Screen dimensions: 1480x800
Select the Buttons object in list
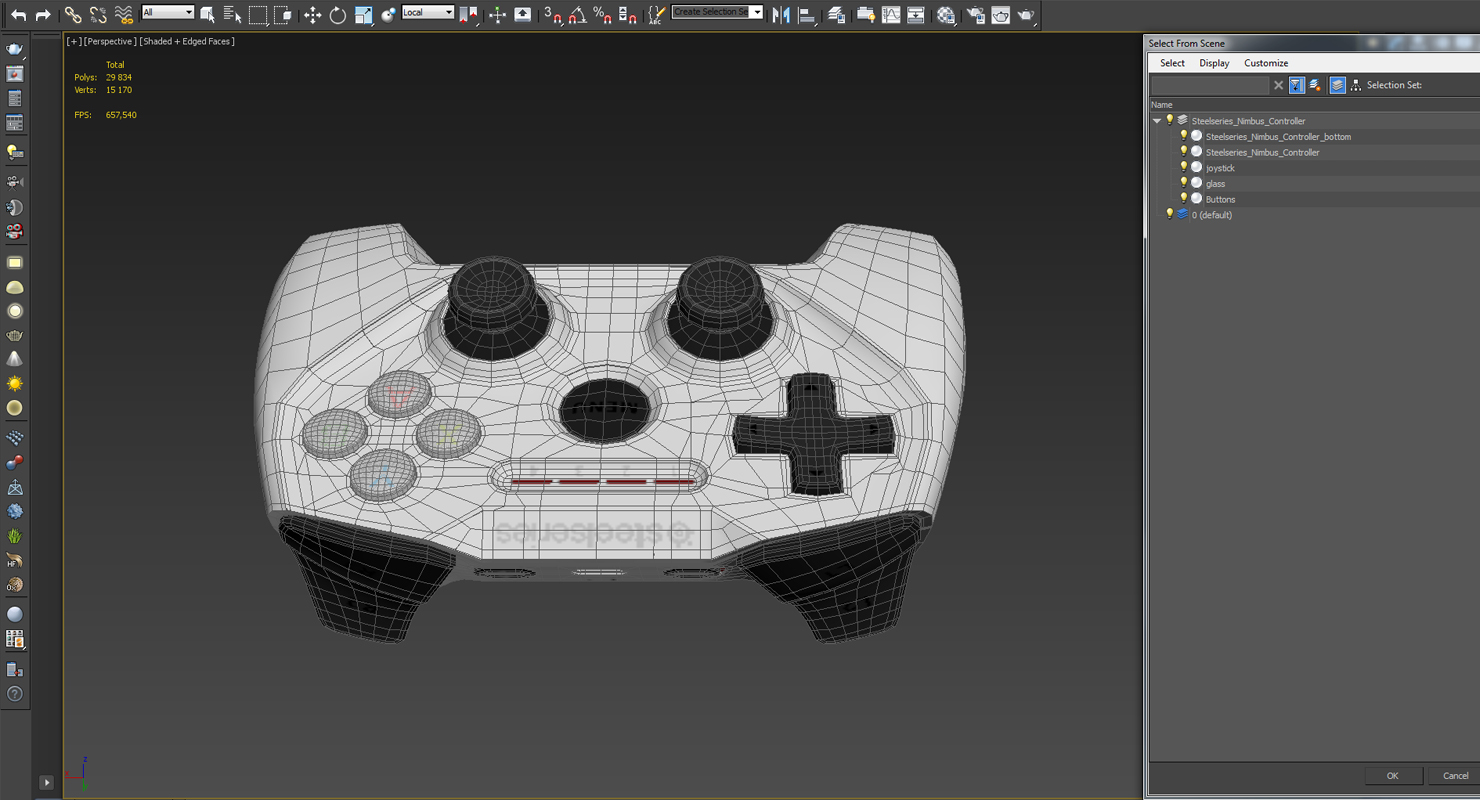(x=1220, y=200)
